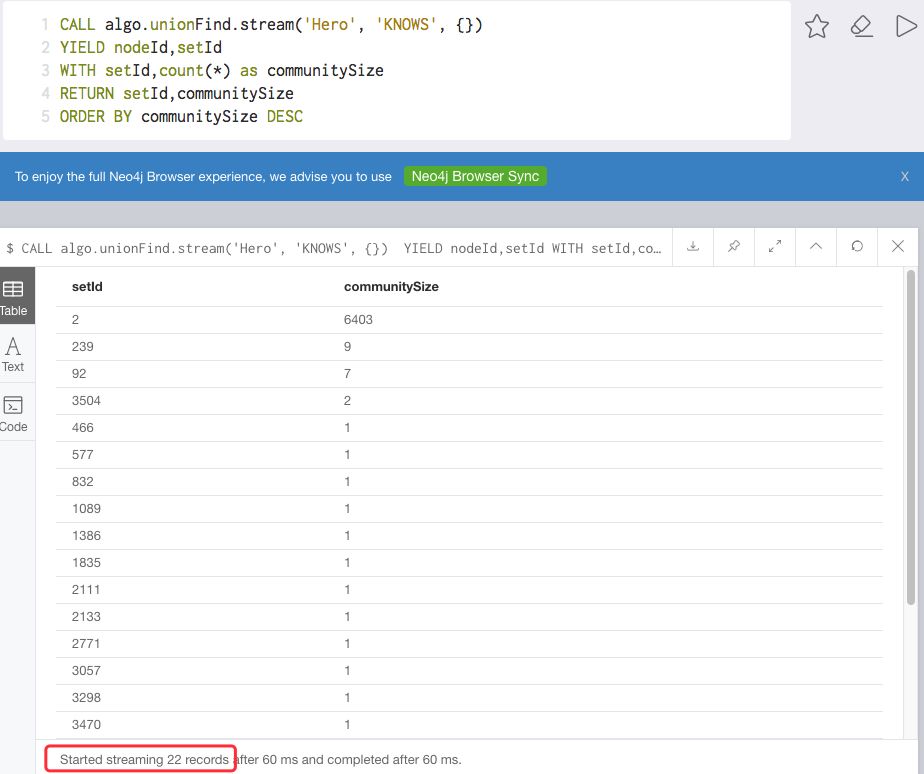This screenshot has width=924, height=774.
Task: Click into the Cypher query editor
Action: point(400,70)
